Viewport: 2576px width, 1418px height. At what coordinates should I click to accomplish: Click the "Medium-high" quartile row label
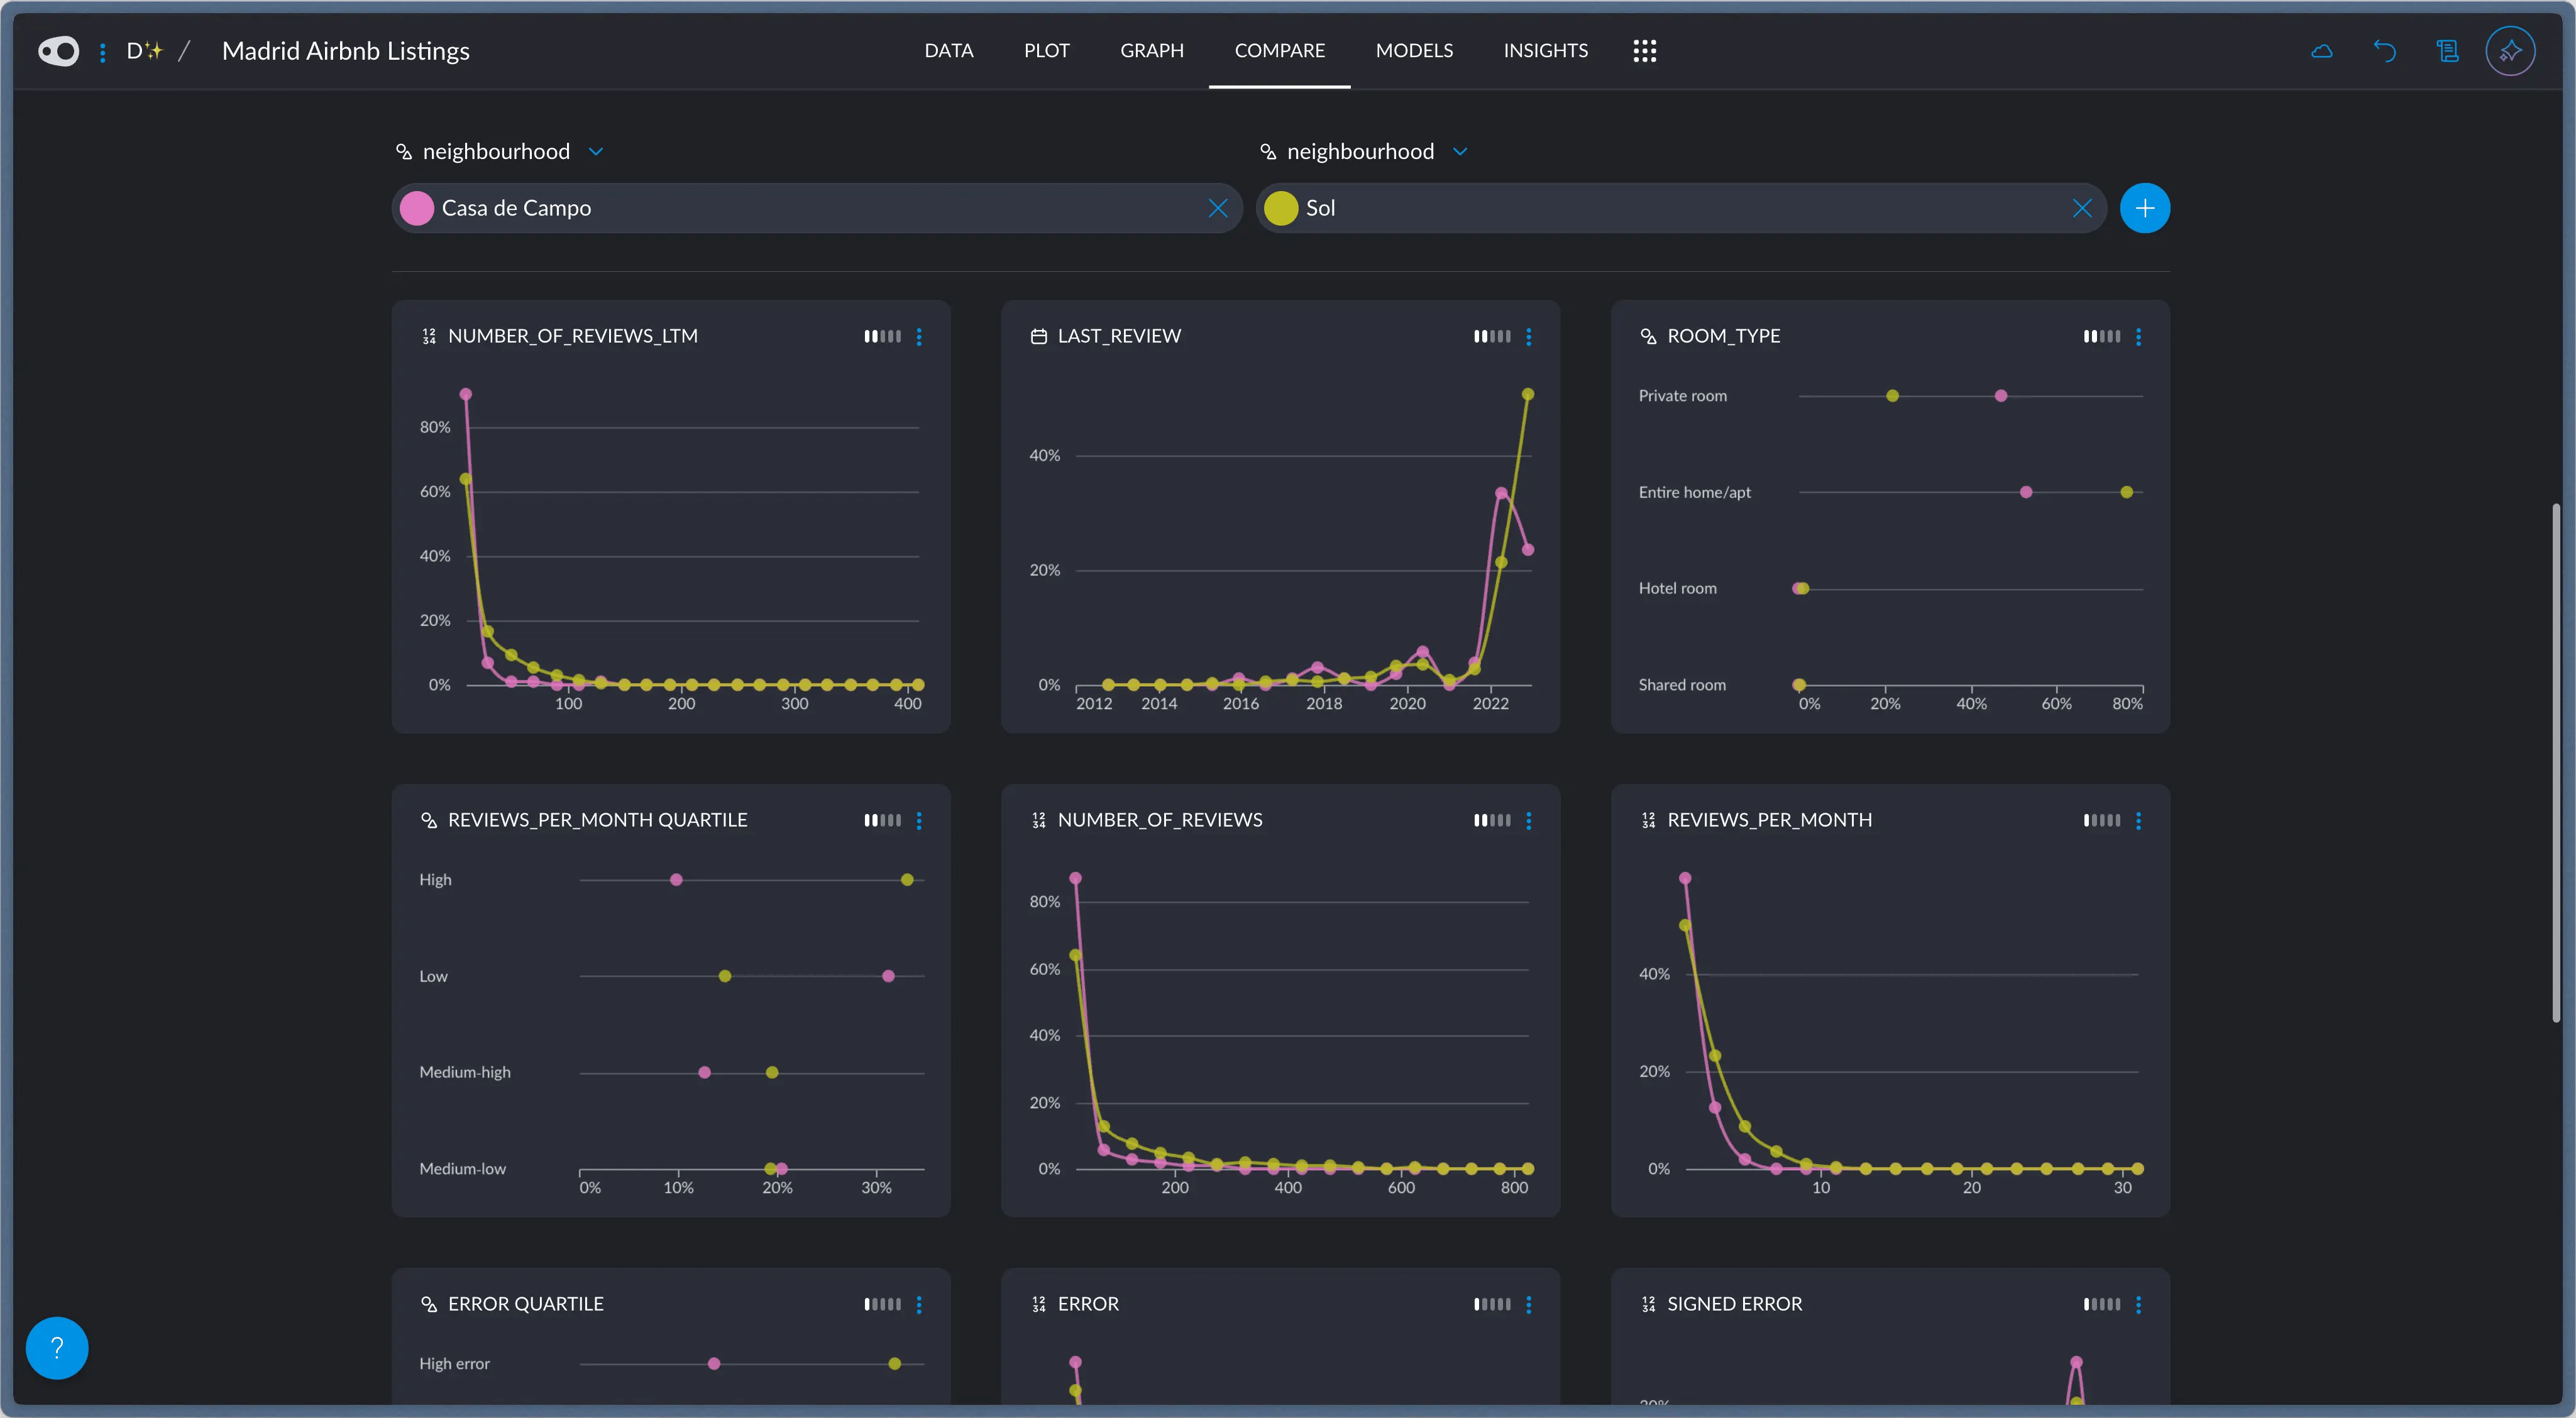click(465, 1073)
